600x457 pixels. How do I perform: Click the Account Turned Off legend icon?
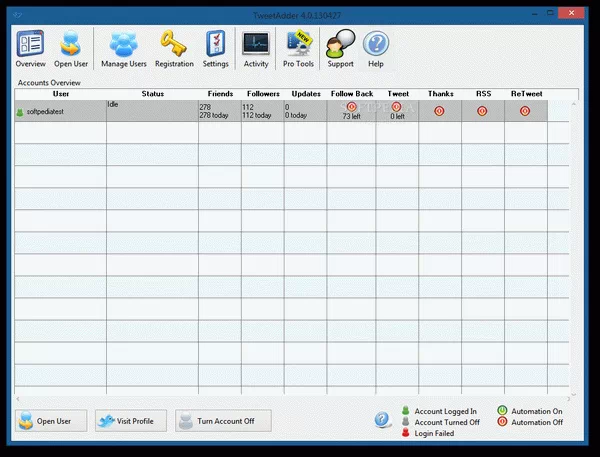(406, 422)
